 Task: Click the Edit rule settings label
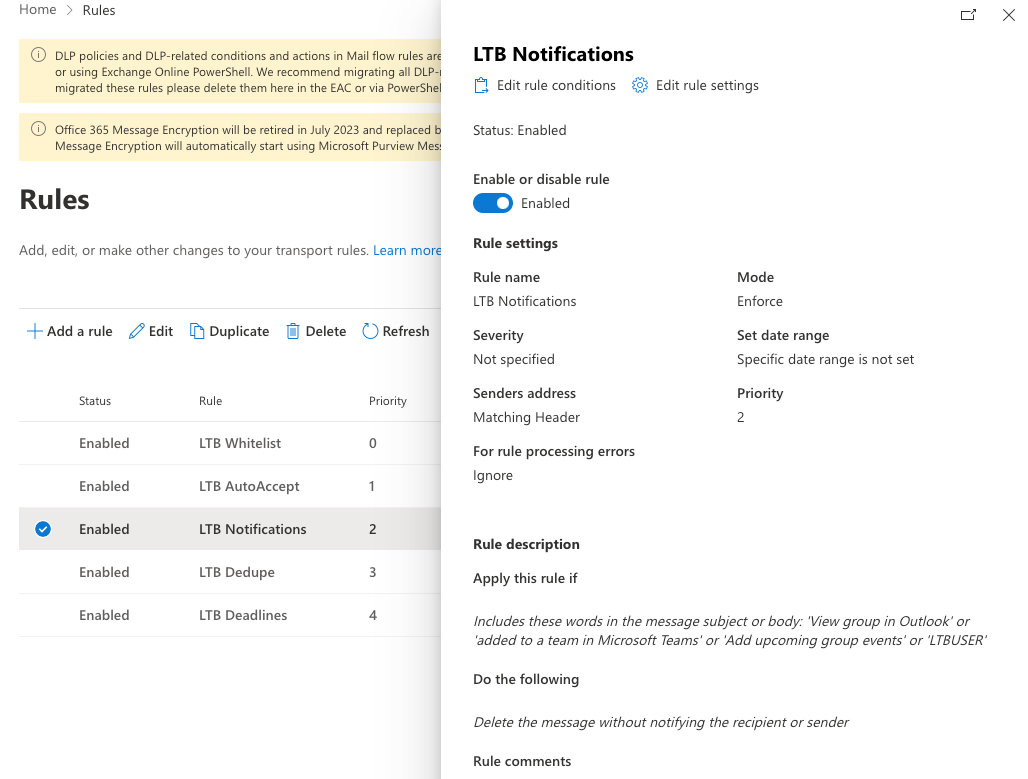click(x=707, y=85)
